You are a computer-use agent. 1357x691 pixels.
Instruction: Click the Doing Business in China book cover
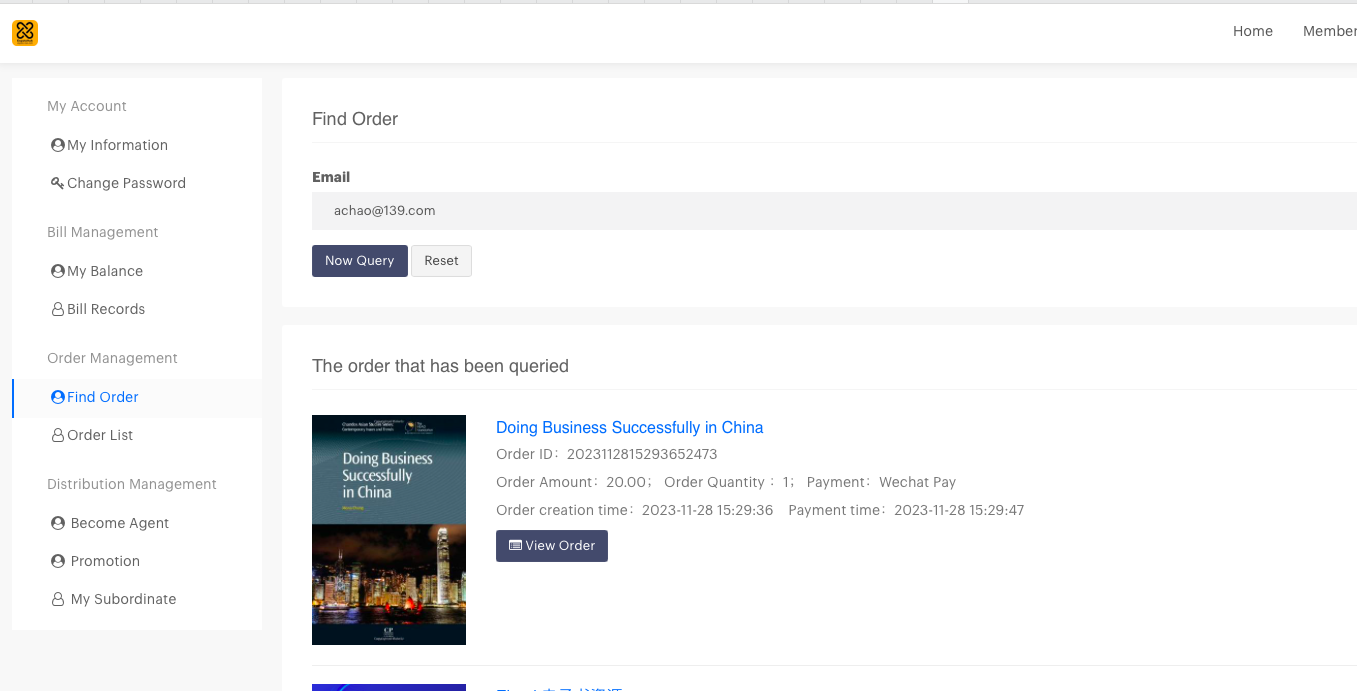(389, 529)
